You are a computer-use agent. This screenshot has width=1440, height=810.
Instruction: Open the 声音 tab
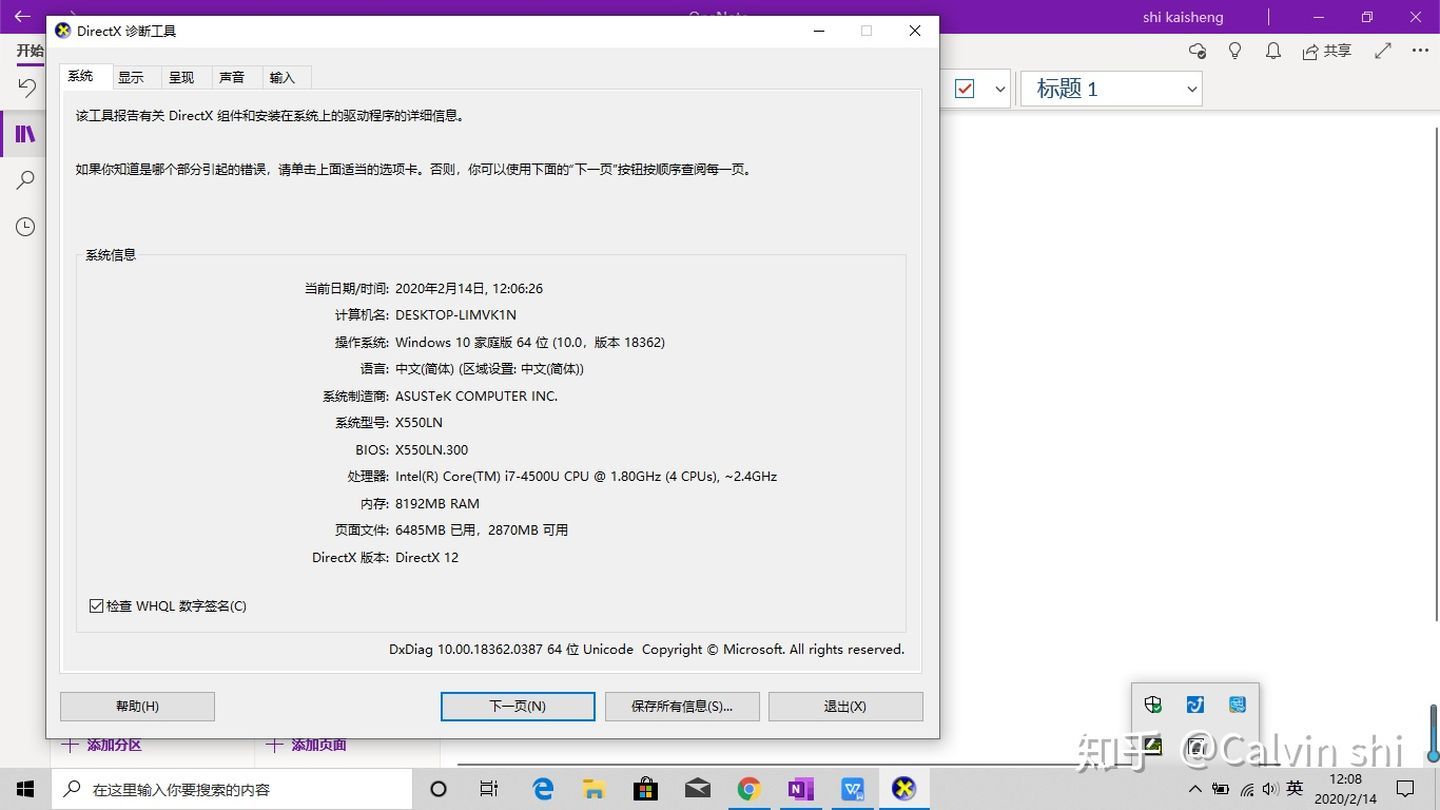coord(232,77)
